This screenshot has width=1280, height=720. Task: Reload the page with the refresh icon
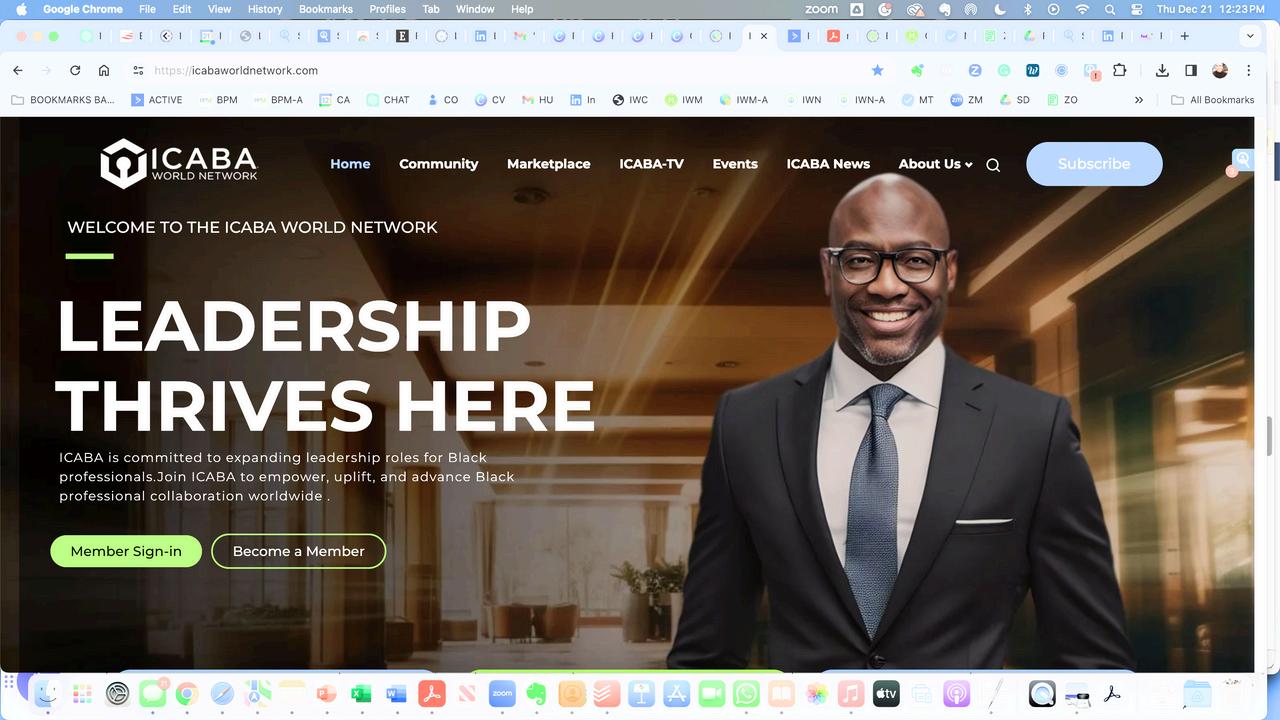75,70
